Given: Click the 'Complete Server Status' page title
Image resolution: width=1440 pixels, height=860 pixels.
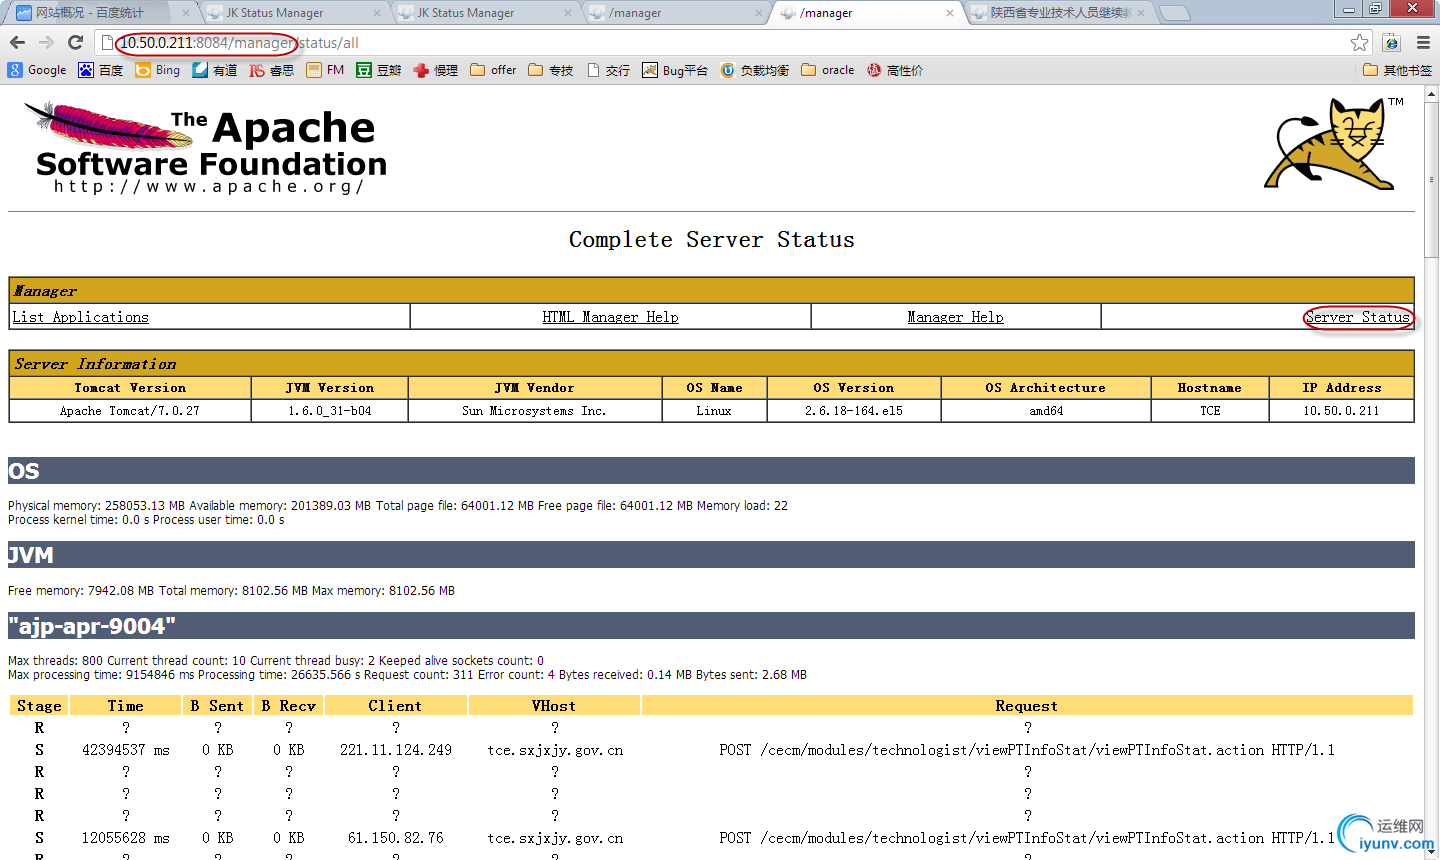Looking at the screenshot, I should (712, 240).
